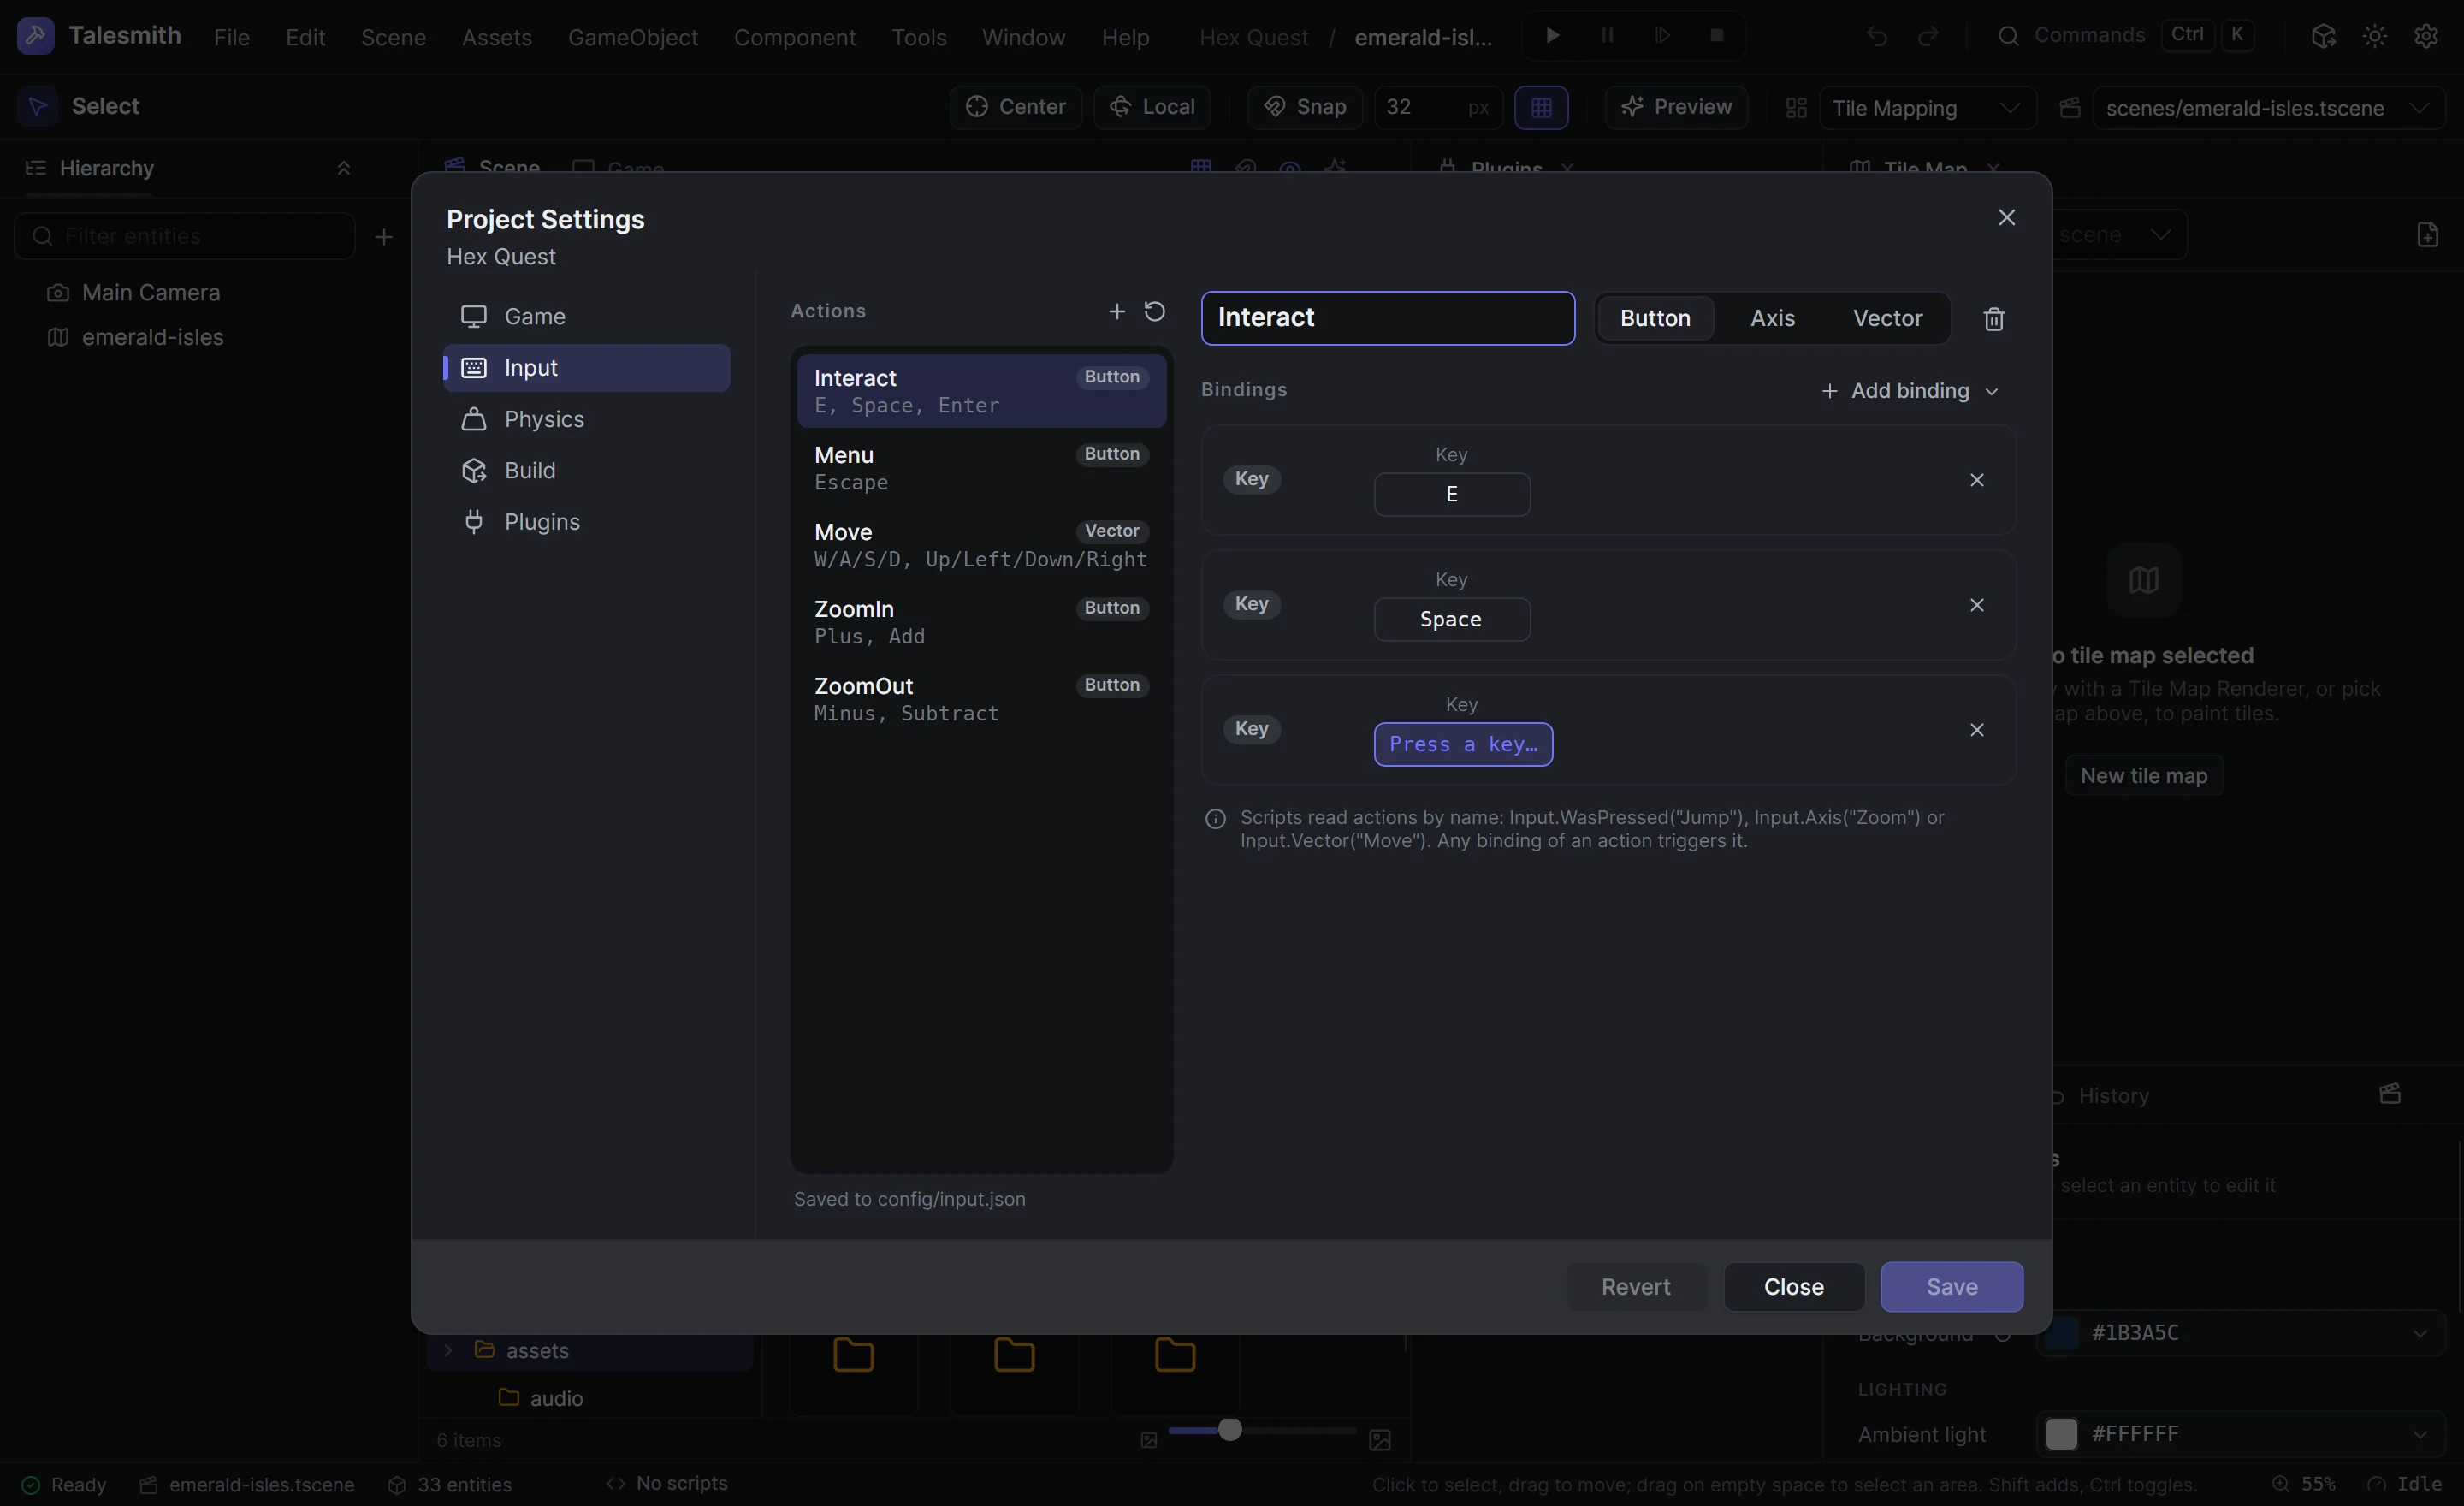Save the project settings
Viewport: 2464px width, 1506px height.
1951,1286
